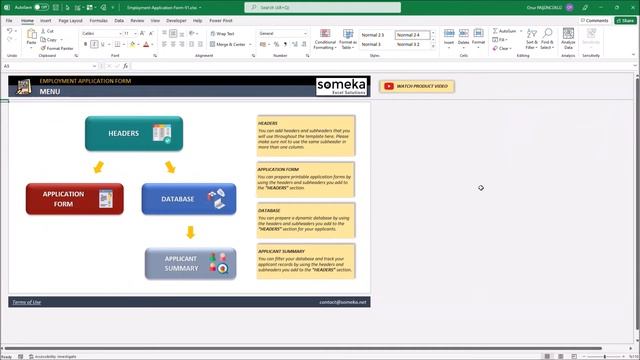
Task: Click Align Left icon
Action: pos(164,44)
